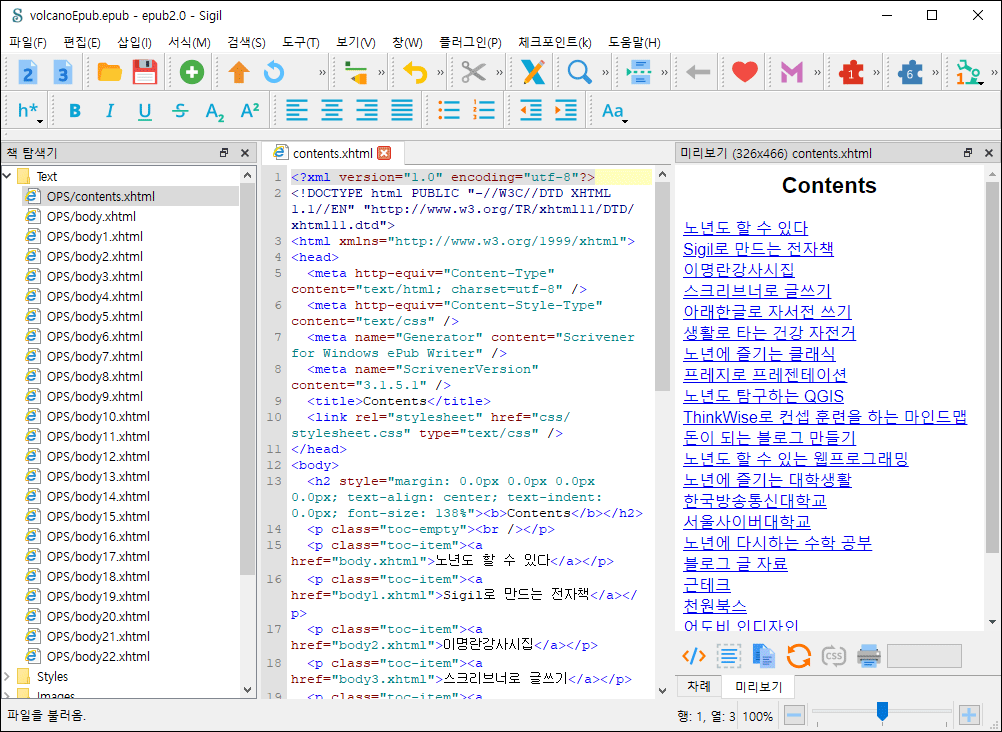Open find with magnifier icon
This screenshot has height=732, width=1002.
coord(580,72)
